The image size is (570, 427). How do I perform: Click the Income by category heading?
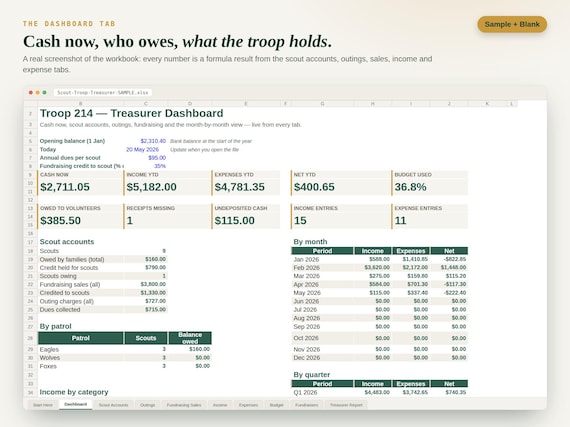point(74,392)
